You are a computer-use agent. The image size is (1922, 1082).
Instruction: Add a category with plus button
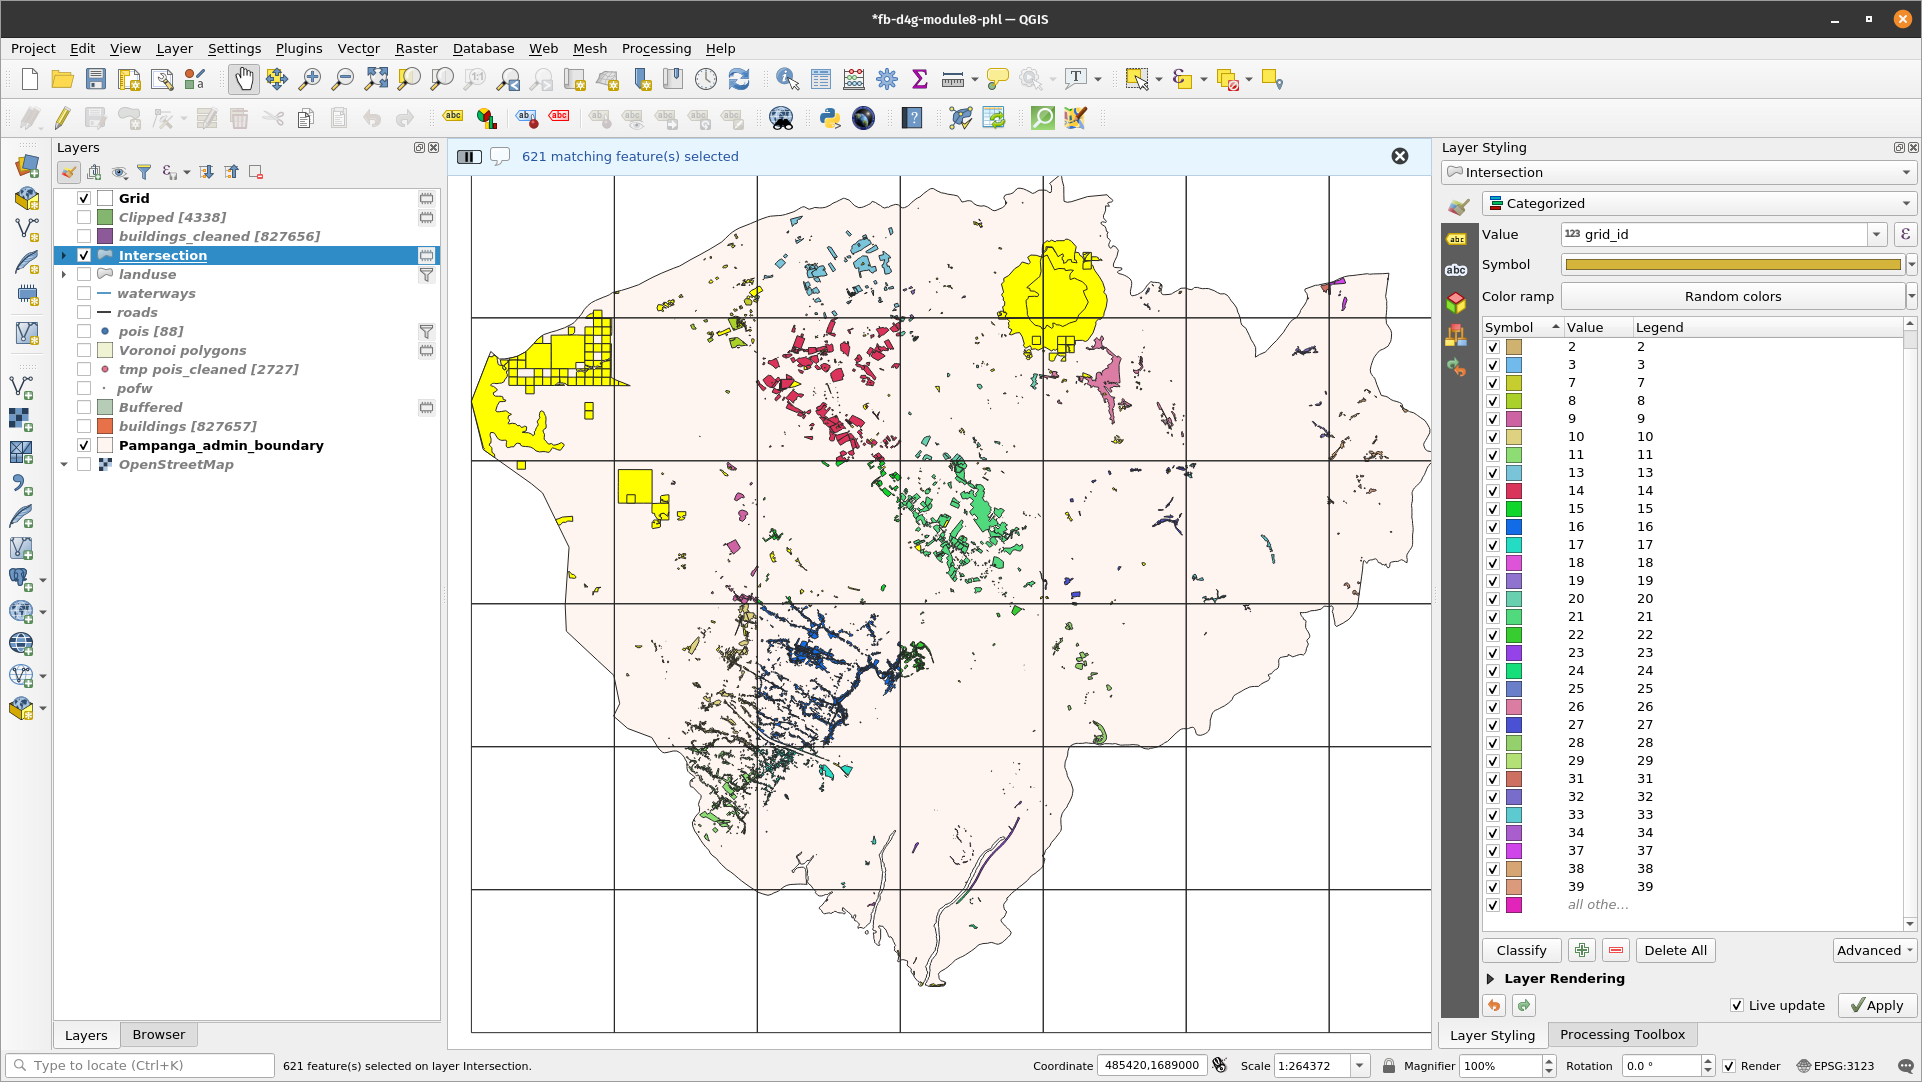click(1582, 950)
